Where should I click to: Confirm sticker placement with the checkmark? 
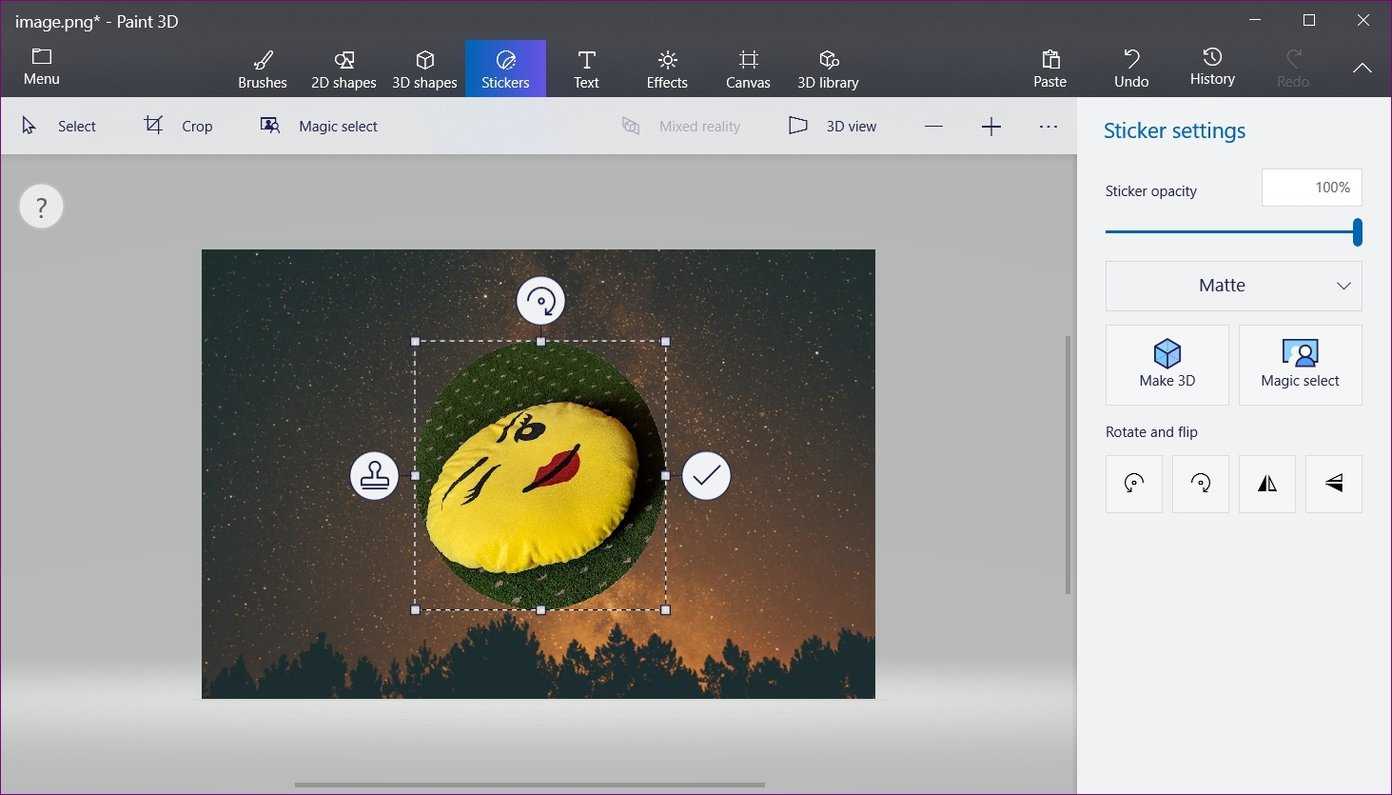[706, 476]
